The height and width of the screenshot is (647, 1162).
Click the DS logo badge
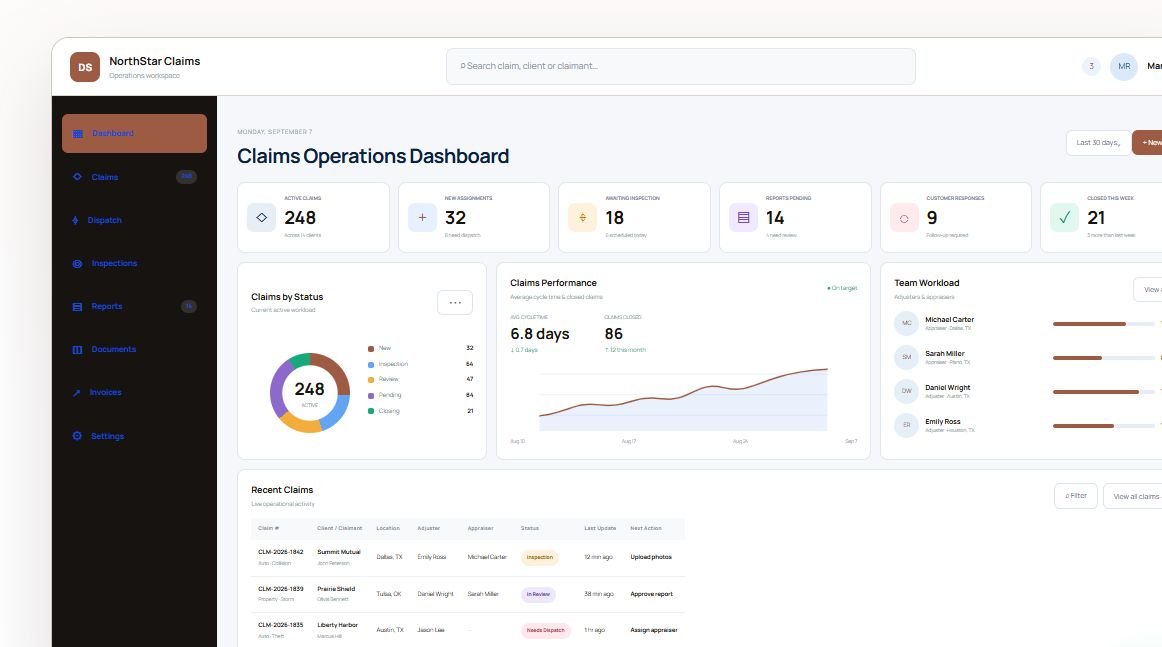point(85,67)
